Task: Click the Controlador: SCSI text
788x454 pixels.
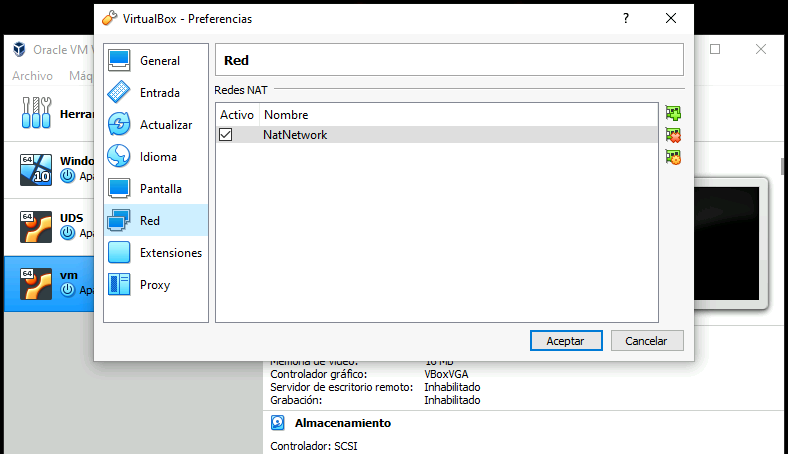Action: click(x=314, y=446)
